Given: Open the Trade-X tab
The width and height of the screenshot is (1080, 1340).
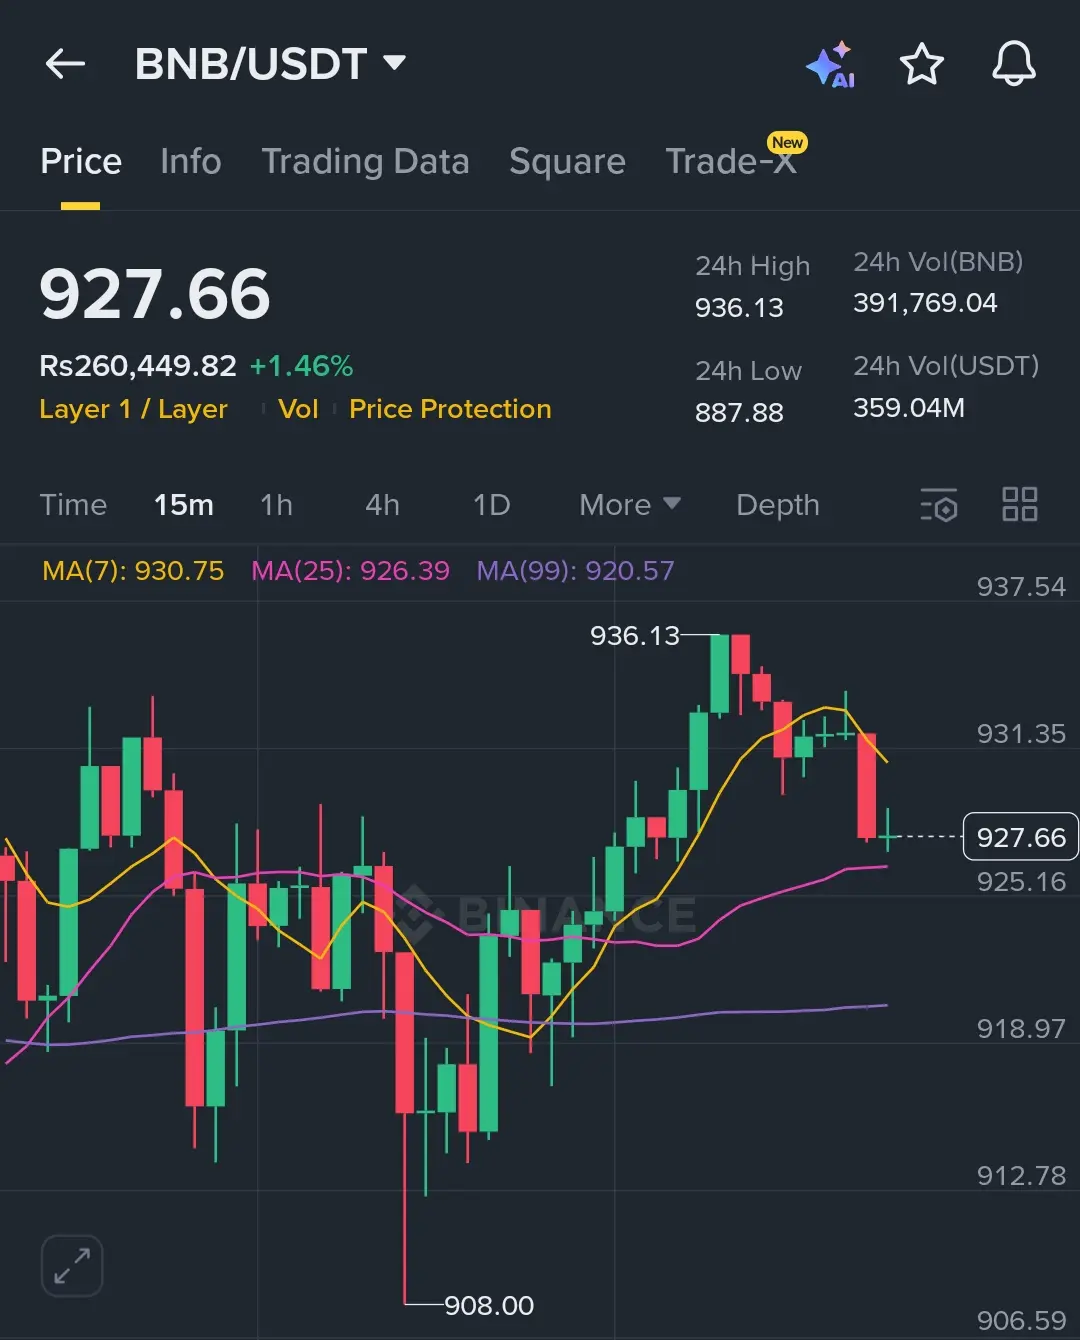Looking at the screenshot, I should [x=731, y=162].
